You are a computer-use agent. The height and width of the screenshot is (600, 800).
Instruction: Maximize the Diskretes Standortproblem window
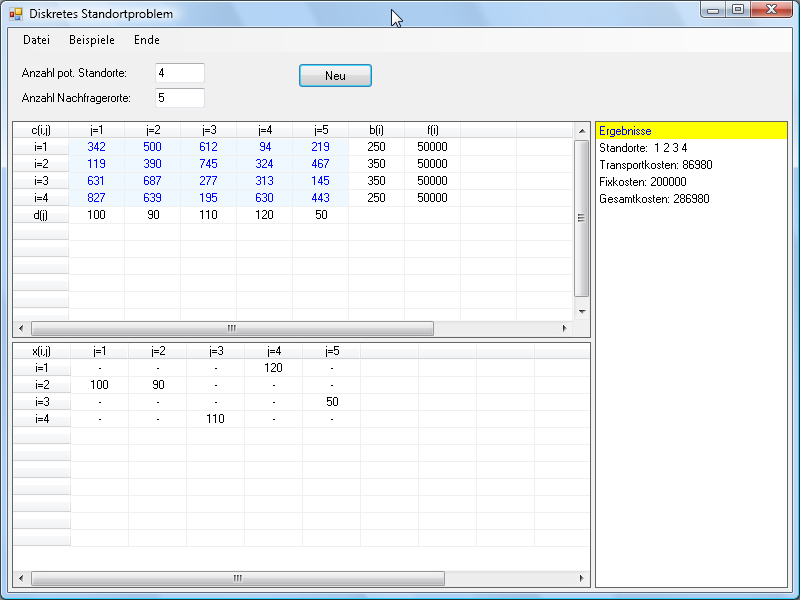click(x=738, y=10)
